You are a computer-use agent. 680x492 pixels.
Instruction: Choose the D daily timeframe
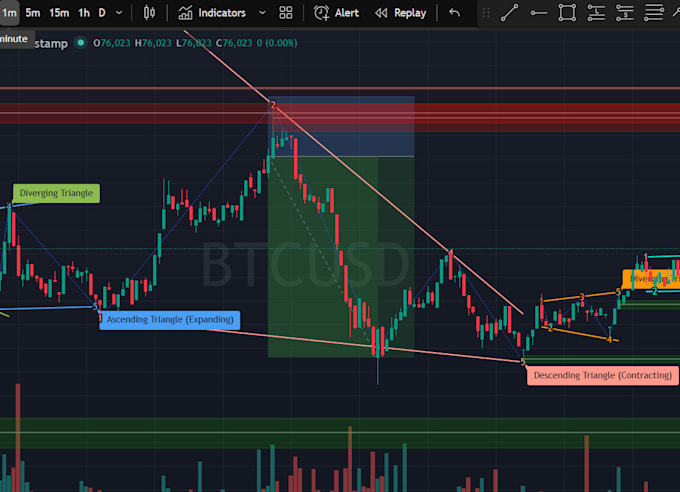102,13
